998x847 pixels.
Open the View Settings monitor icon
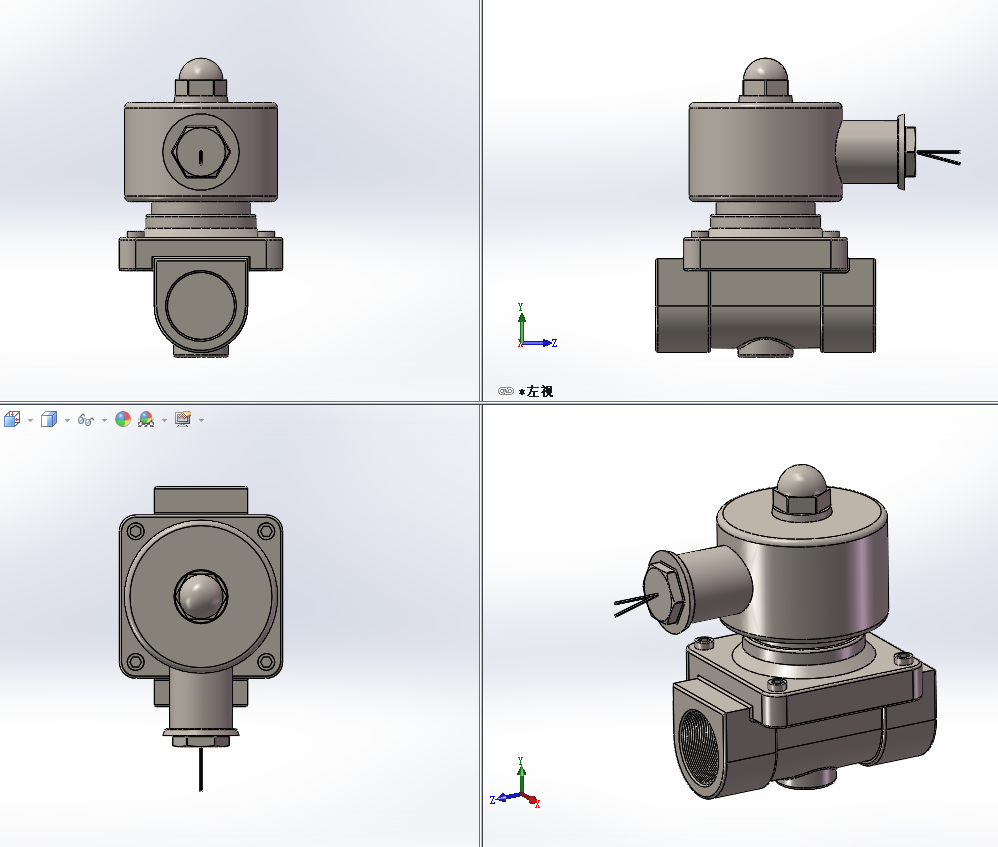183,419
